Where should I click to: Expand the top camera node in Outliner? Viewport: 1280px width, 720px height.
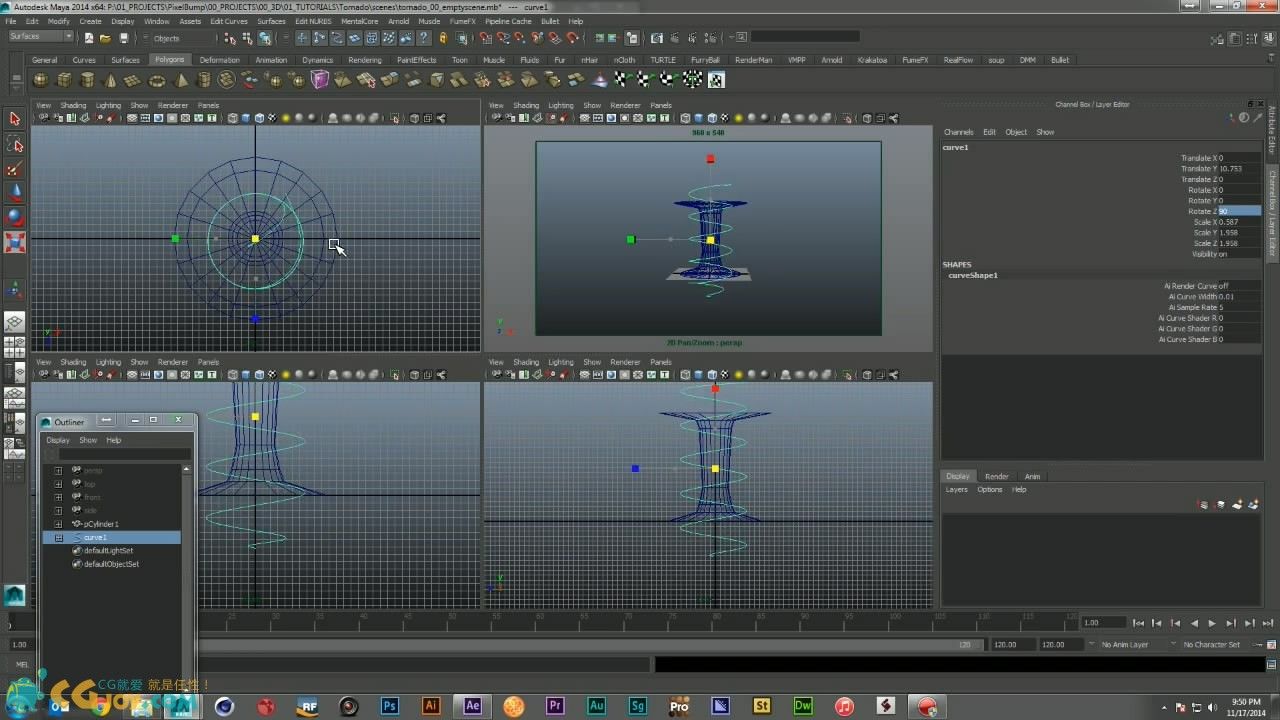(58, 484)
